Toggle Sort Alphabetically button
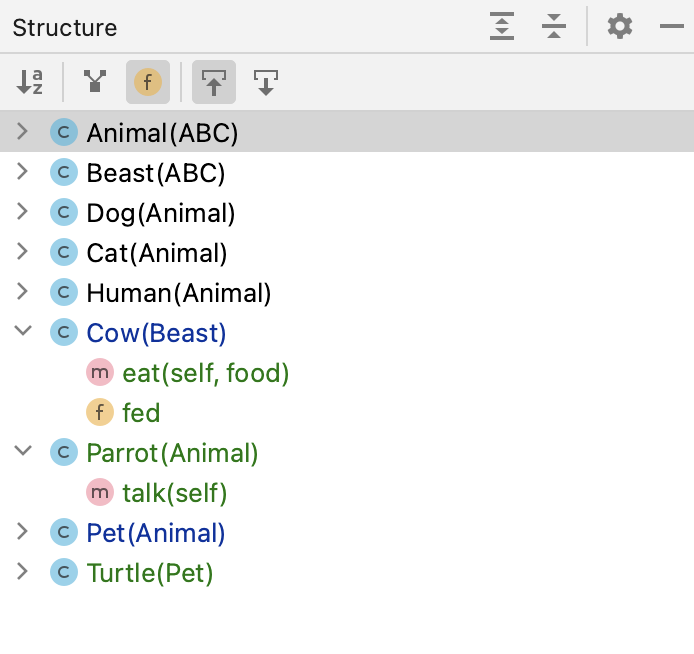 point(30,82)
